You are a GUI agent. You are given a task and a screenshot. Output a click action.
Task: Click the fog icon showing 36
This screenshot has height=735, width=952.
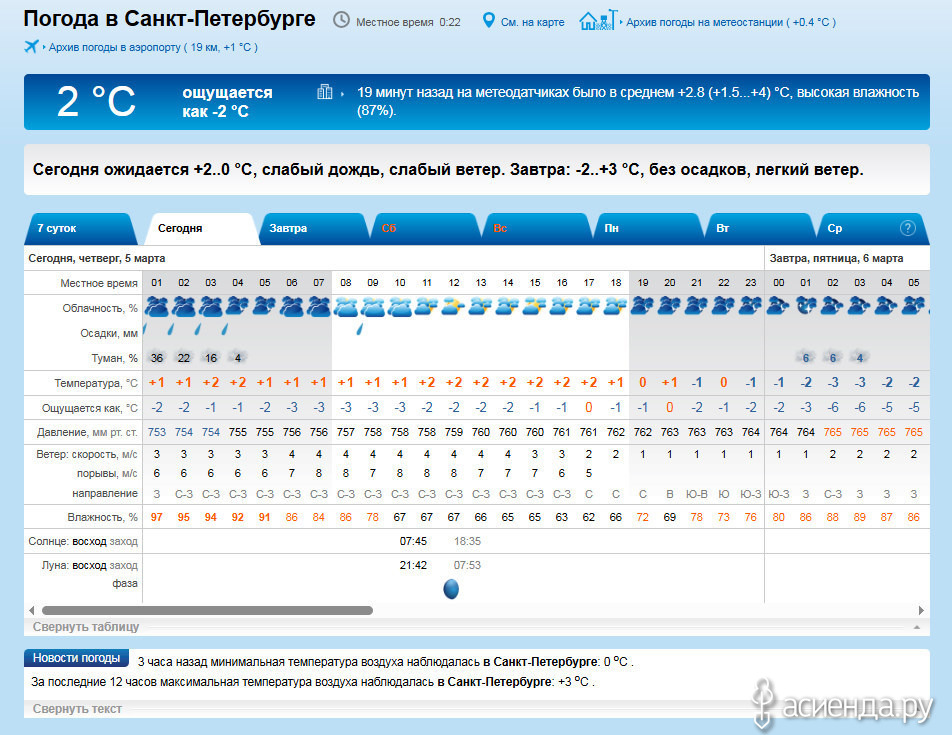coord(156,357)
